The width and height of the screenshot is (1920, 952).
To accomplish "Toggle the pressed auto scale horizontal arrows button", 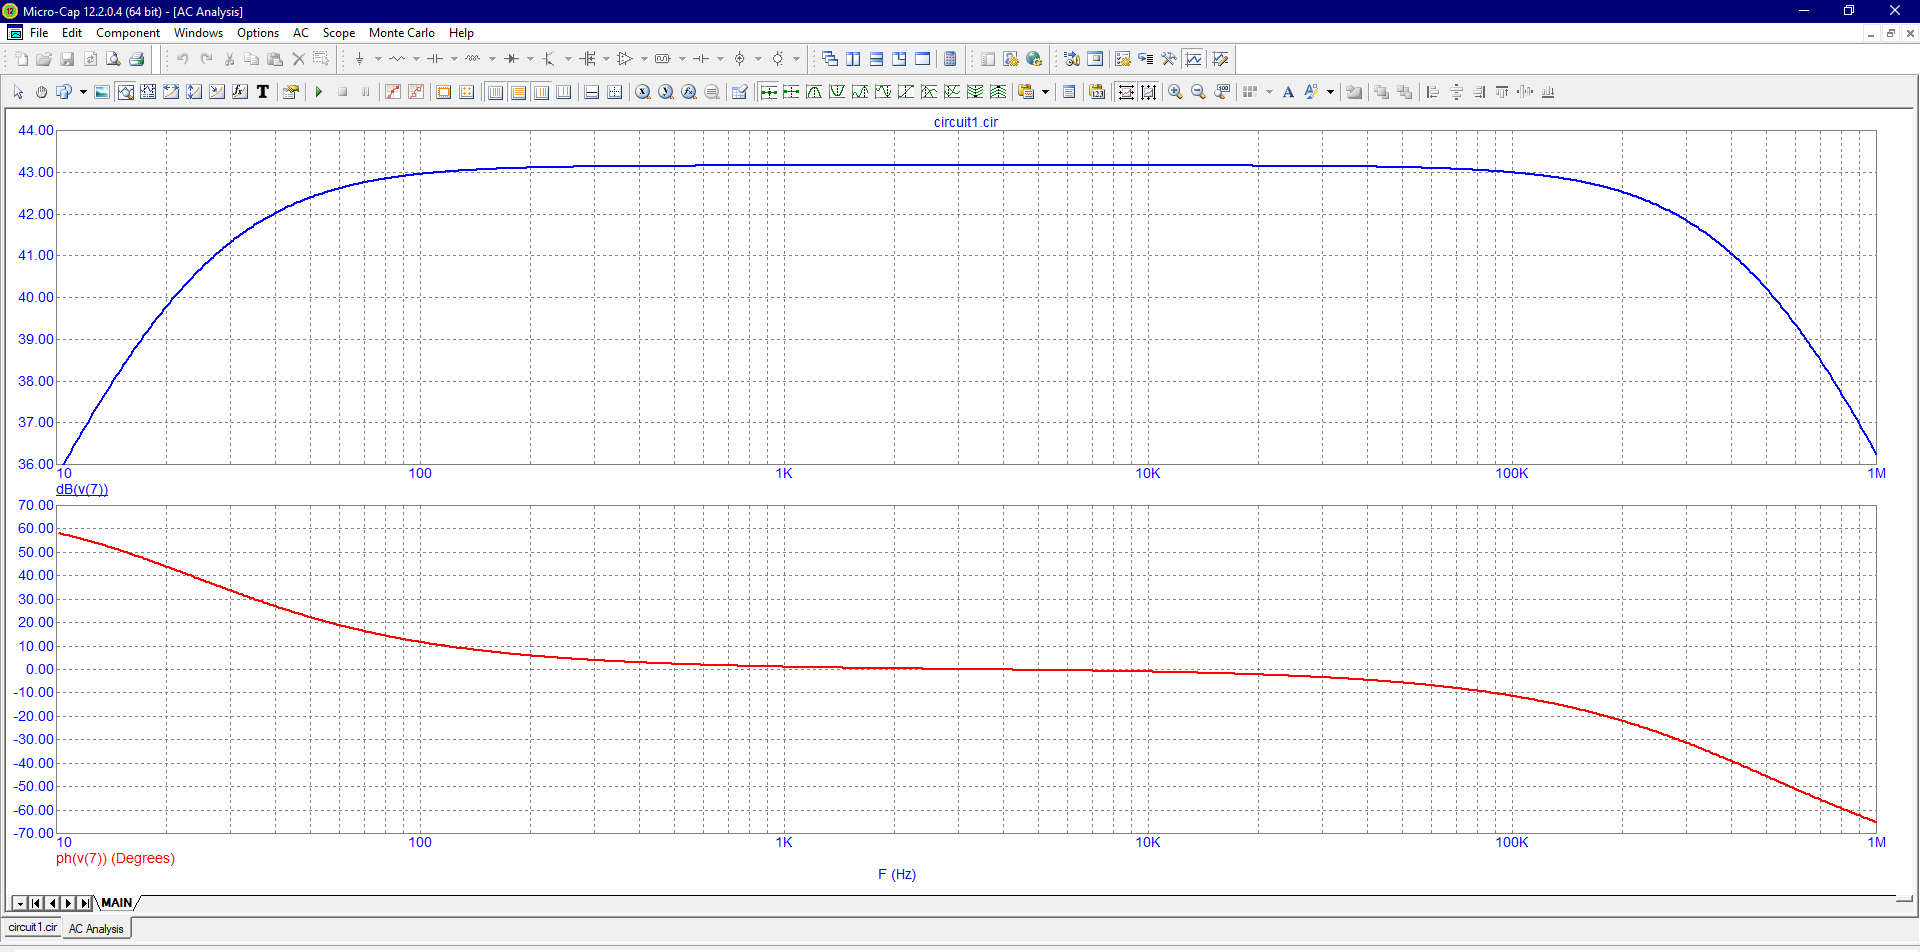I will pyautogui.click(x=1126, y=92).
